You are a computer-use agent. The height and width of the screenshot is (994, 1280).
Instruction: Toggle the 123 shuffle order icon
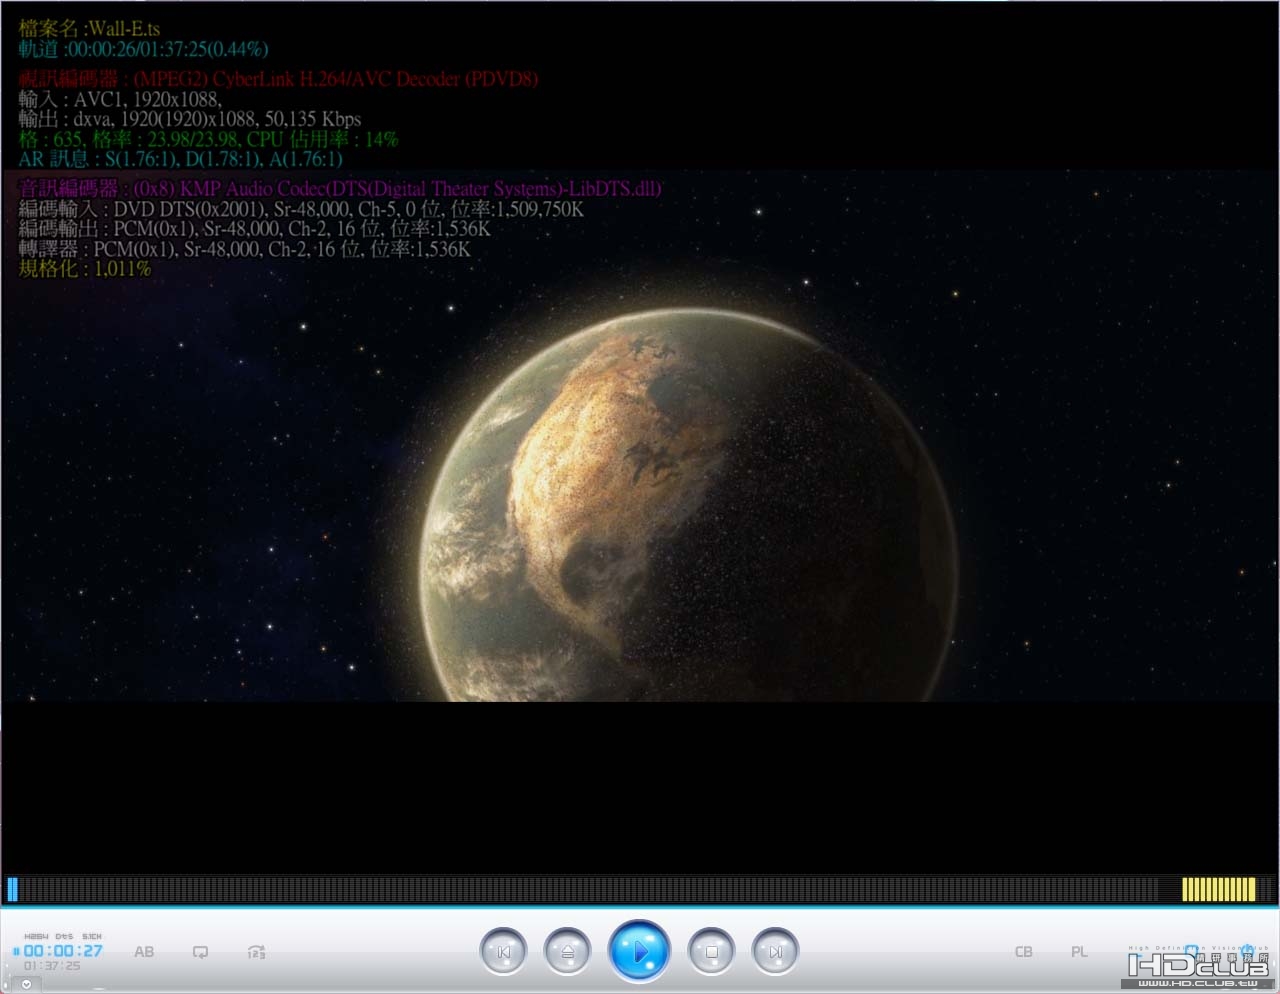(x=256, y=952)
